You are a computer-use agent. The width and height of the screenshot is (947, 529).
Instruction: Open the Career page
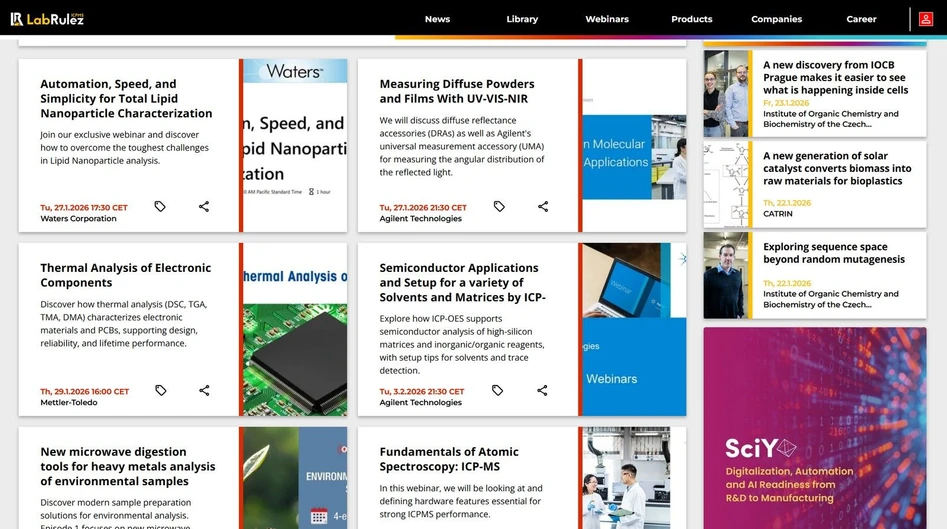pyautogui.click(x=861, y=19)
